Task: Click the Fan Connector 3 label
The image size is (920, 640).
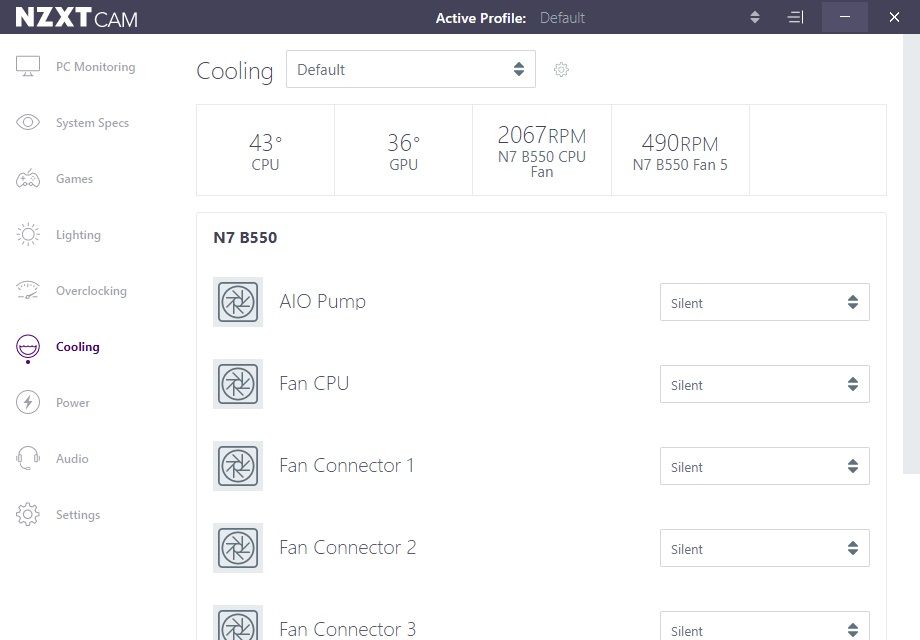Action: (x=347, y=629)
